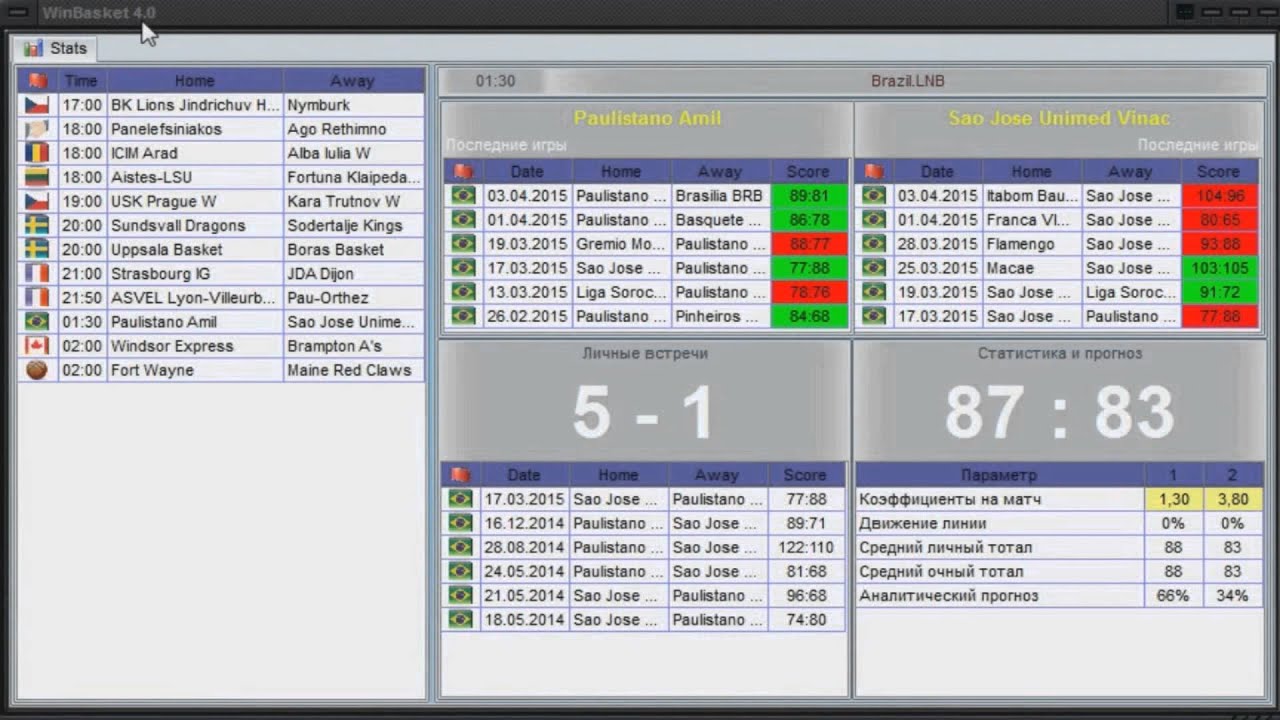The image size is (1280, 720).
Task: Click Brazil flag in 26.02.2015 Pinheiros row
Action: [462, 316]
